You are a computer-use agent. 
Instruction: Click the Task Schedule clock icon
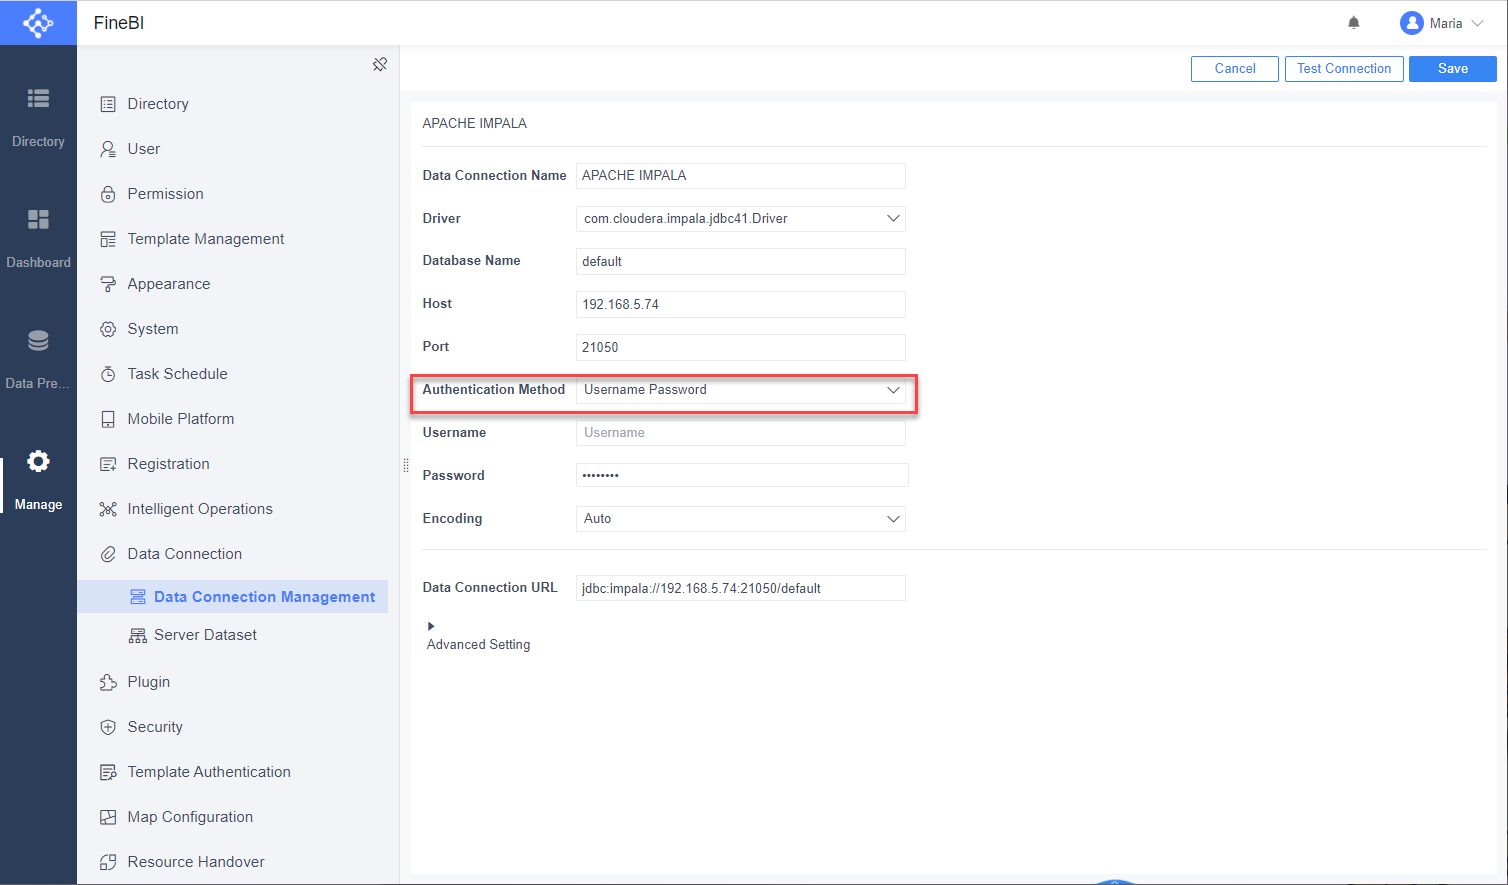tap(108, 374)
